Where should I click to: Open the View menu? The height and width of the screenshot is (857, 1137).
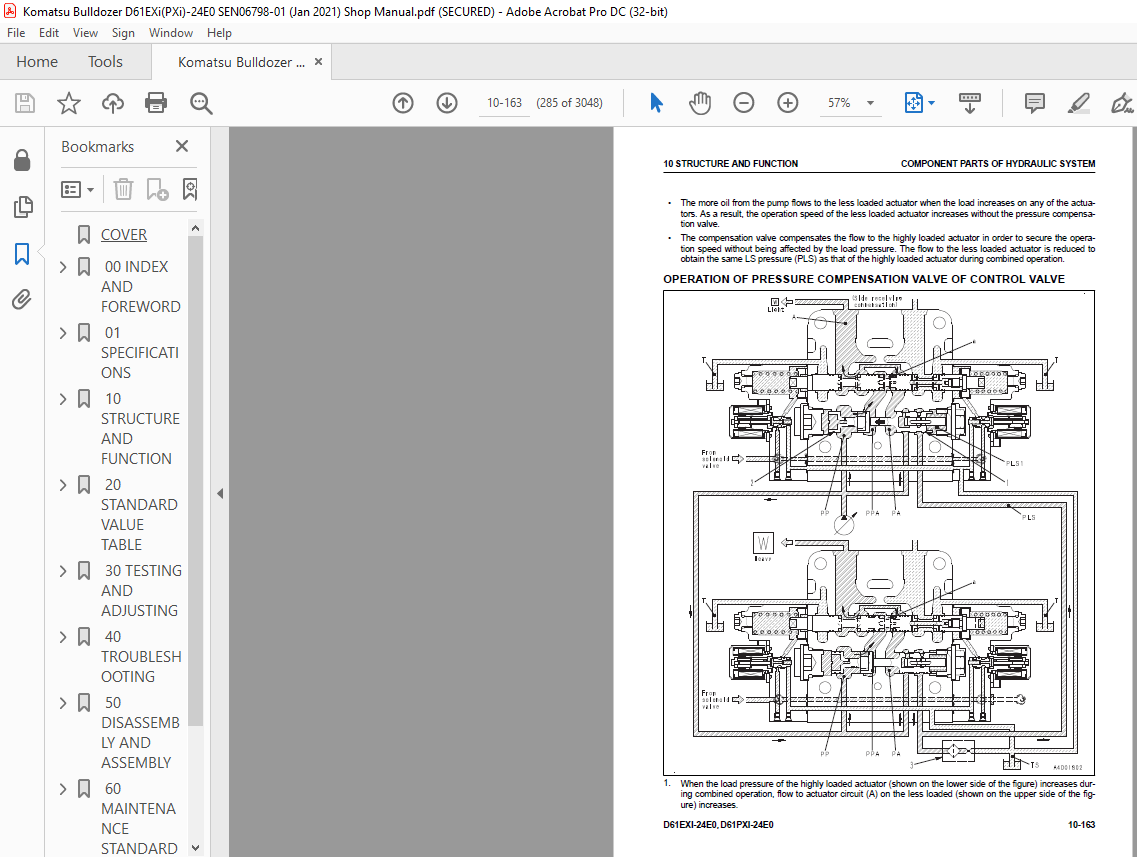tap(85, 33)
